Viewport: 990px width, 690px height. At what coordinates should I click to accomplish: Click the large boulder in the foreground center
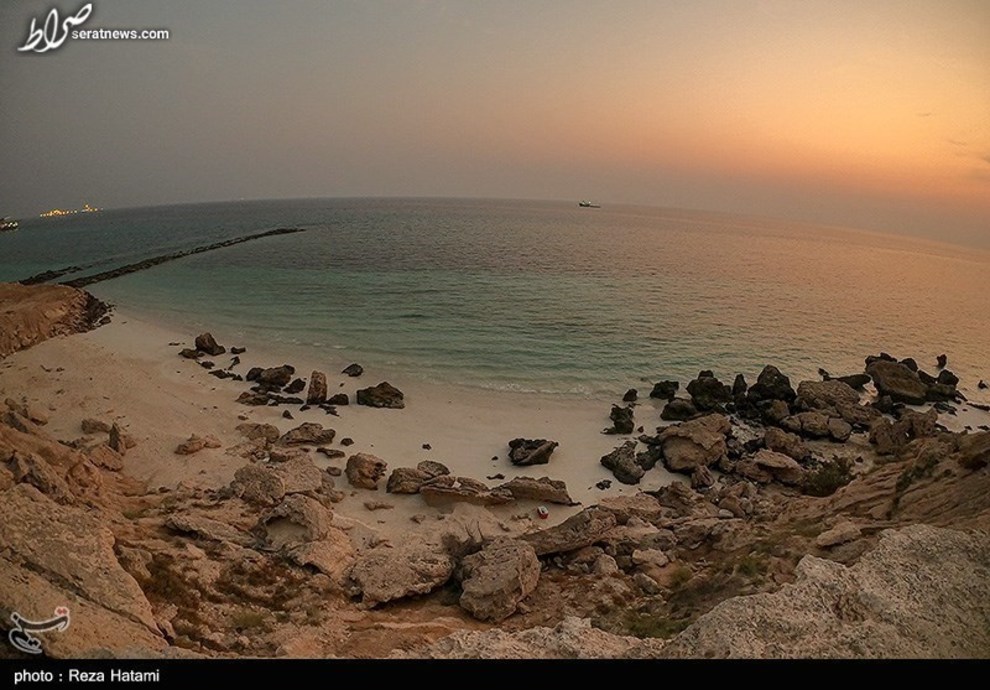499,577
